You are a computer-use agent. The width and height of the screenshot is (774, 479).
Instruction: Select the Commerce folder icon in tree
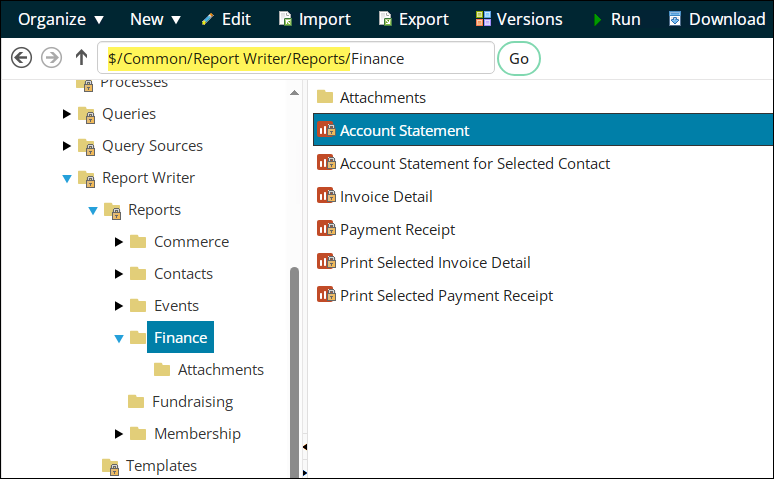pyautogui.click(x=138, y=241)
